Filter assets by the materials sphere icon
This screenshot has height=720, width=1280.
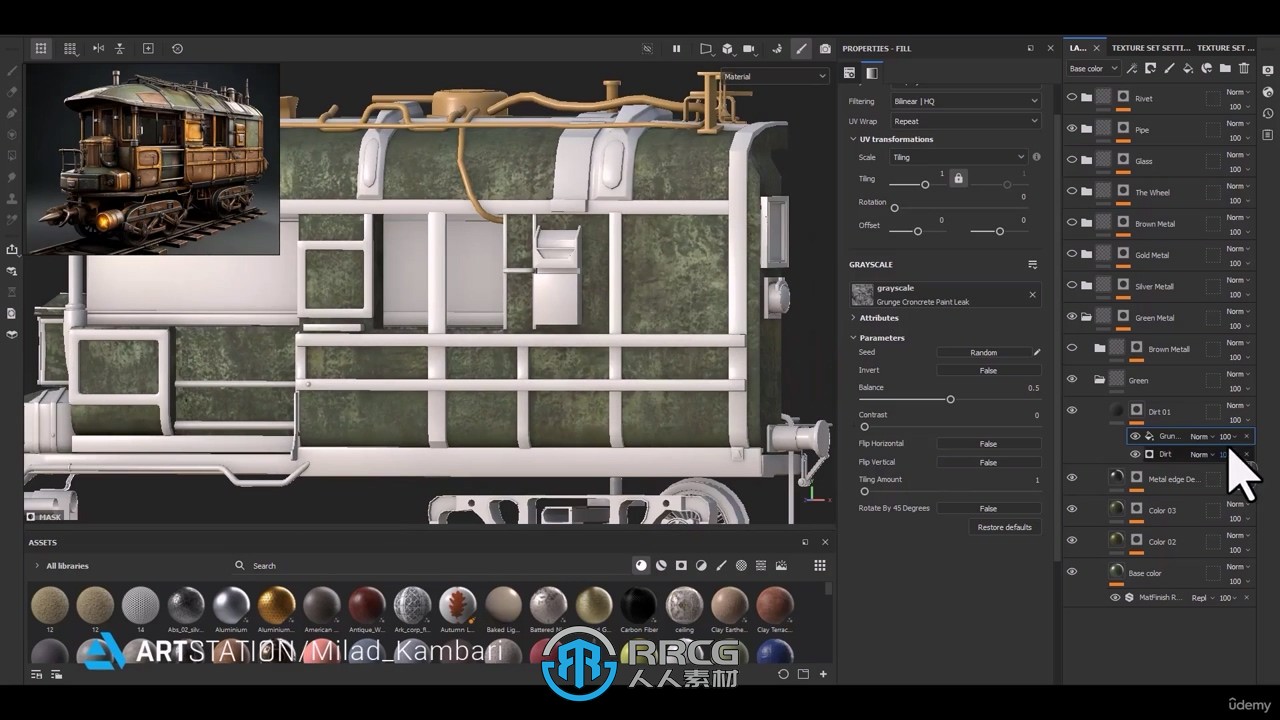coord(641,565)
